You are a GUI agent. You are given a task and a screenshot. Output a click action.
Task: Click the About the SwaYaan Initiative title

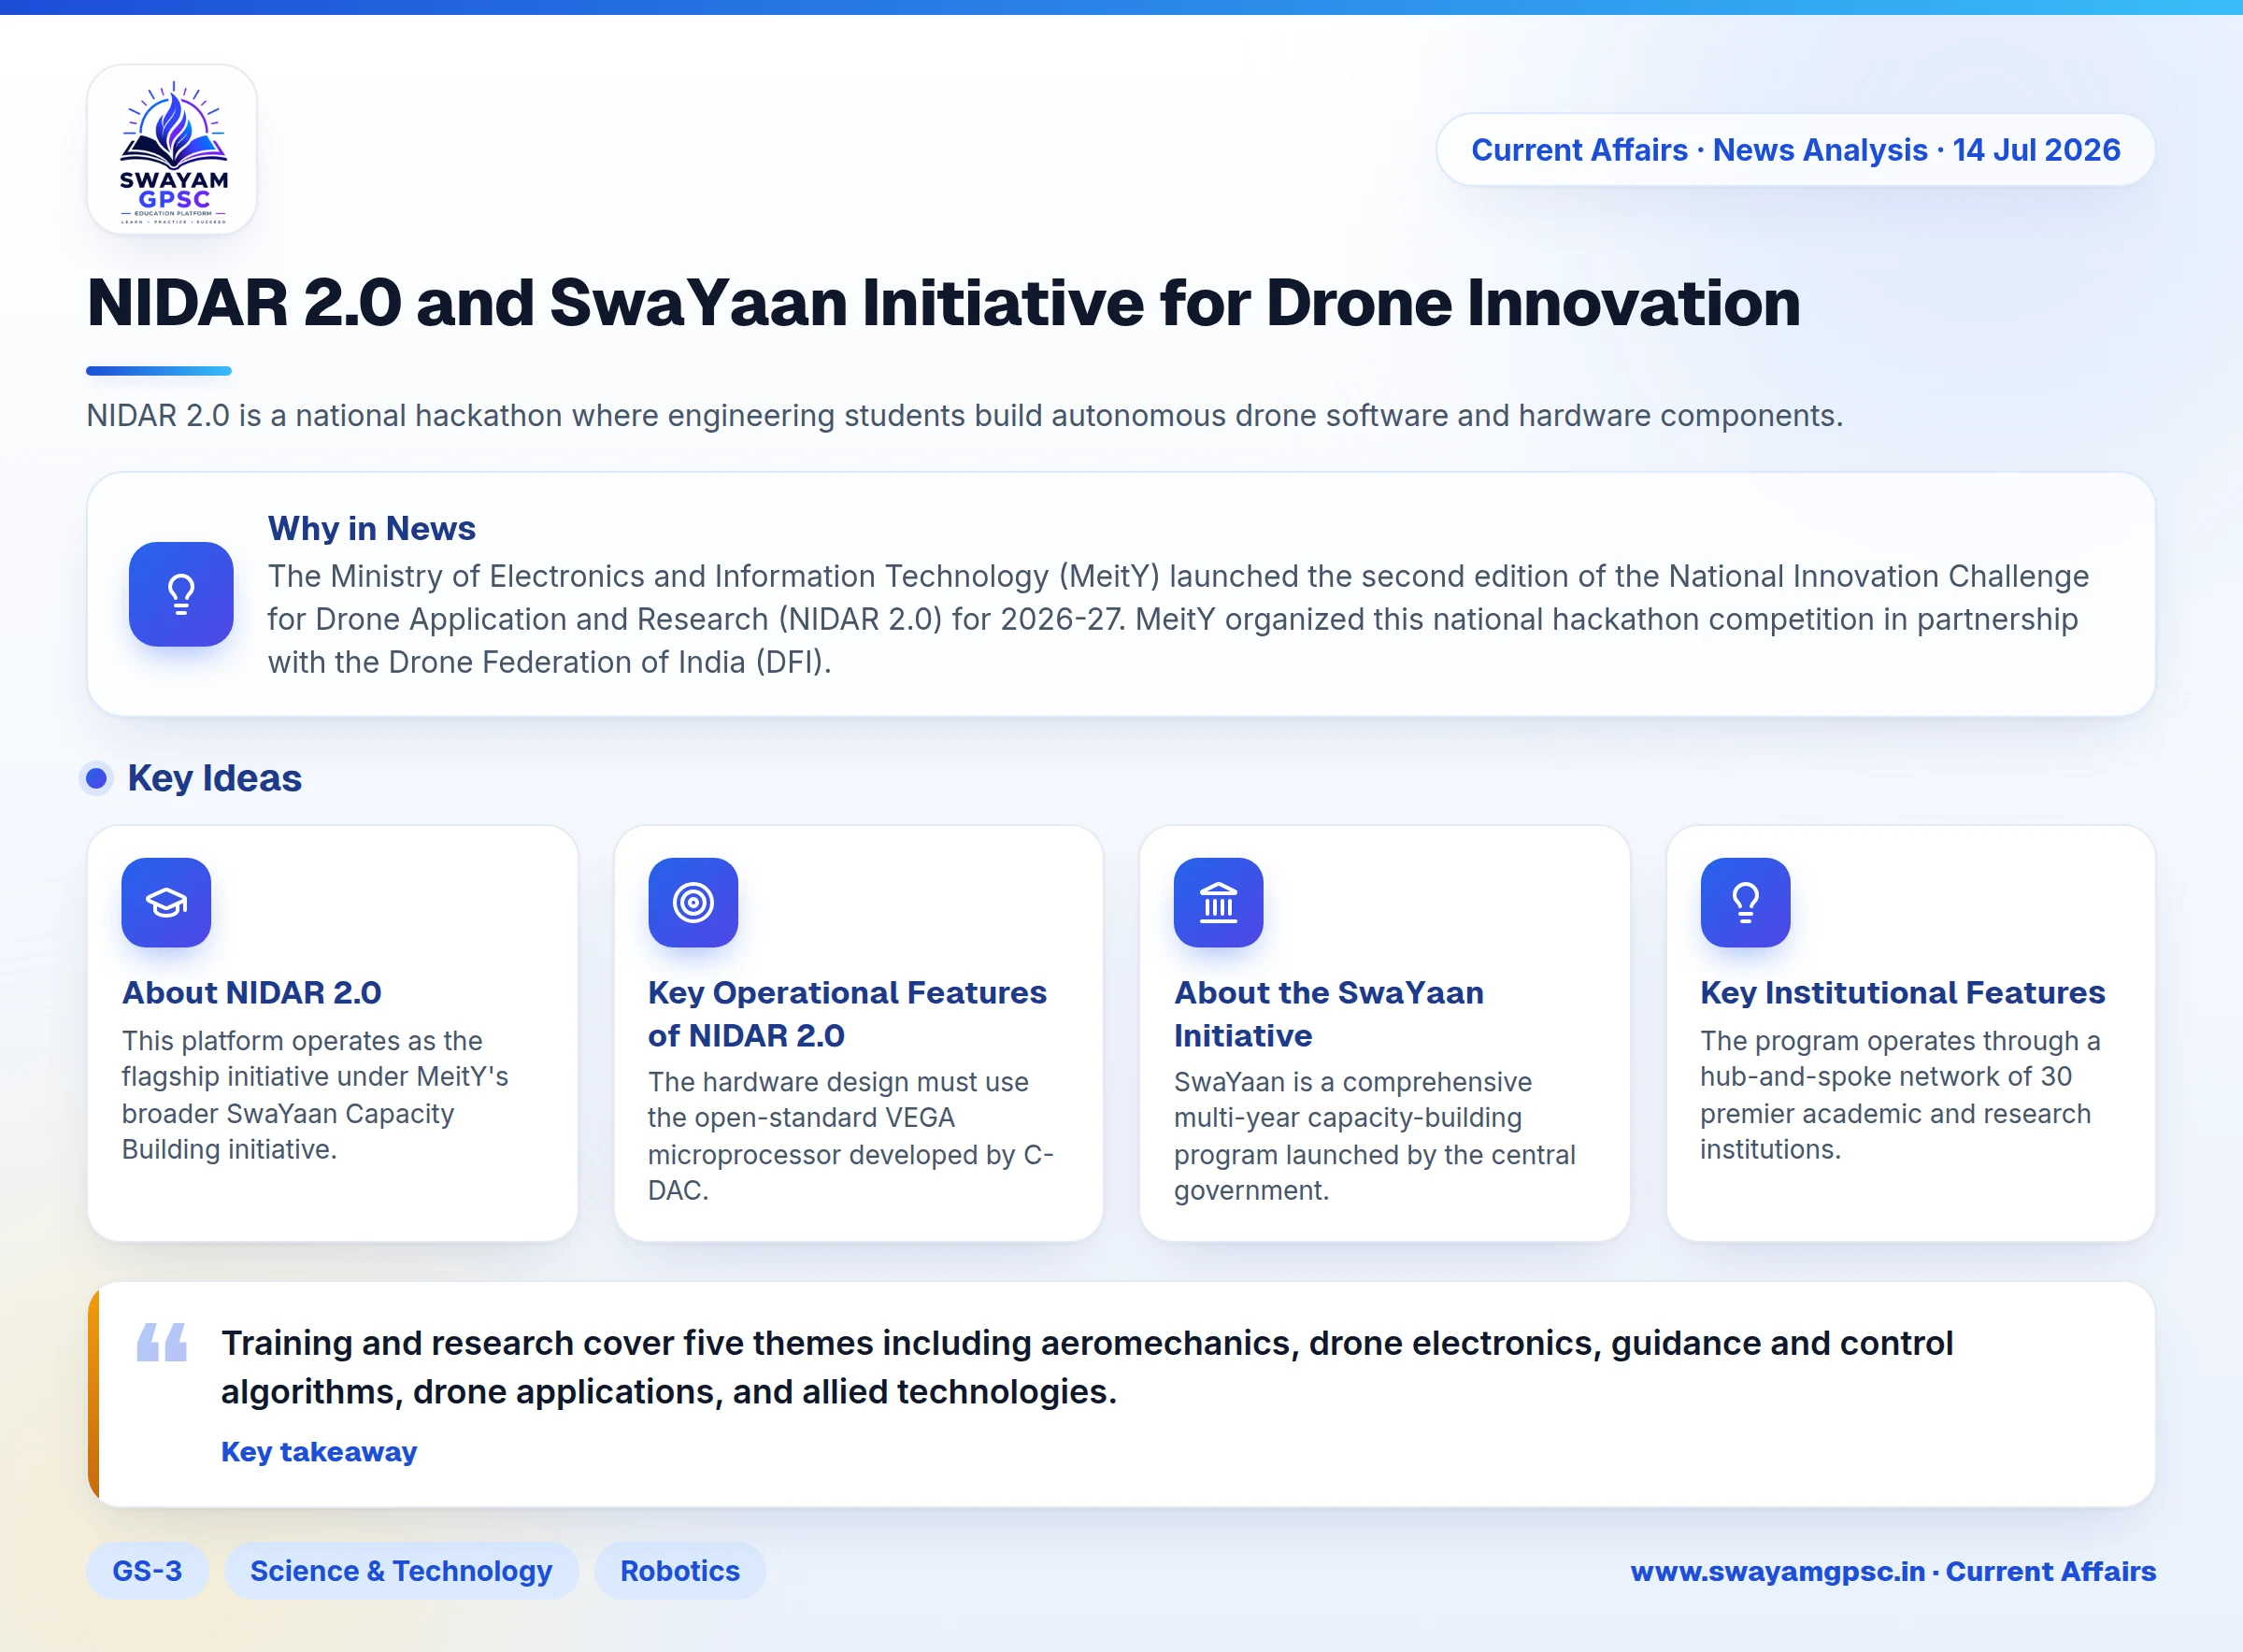(x=1328, y=1014)
